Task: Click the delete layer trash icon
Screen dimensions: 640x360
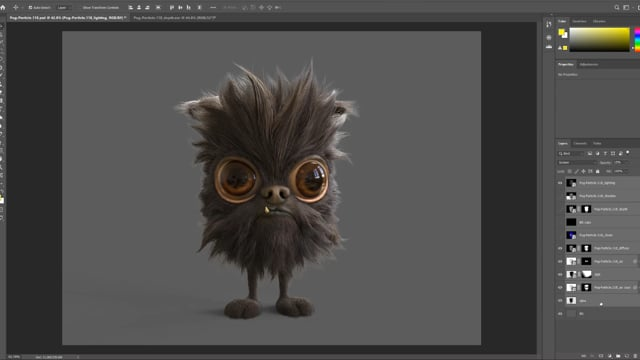Action: click(x=635, y=356)
